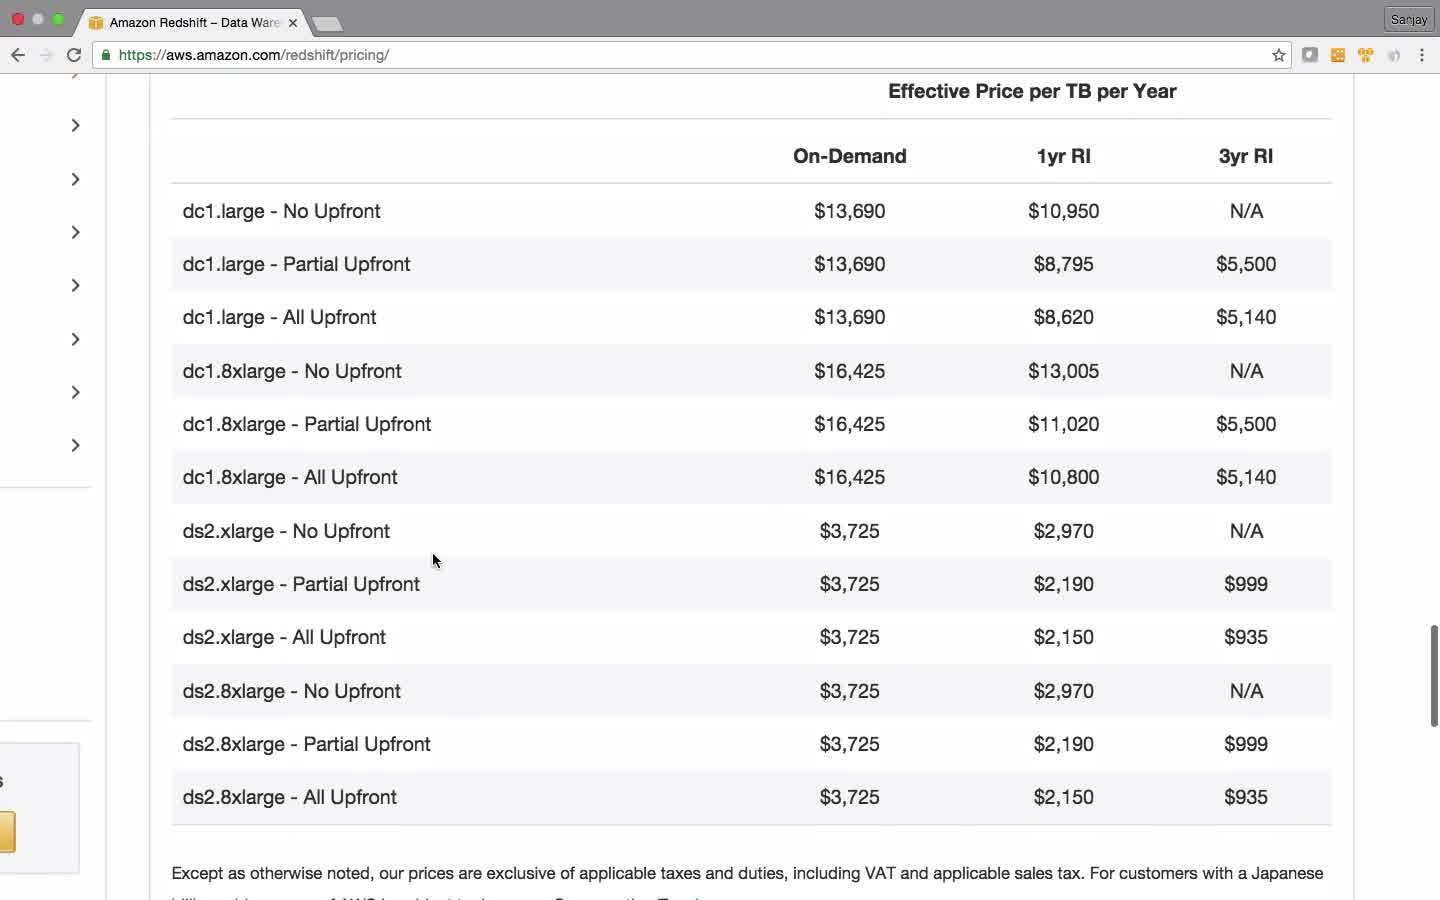Click the yellow button in the left sidebar
This screenshot has height=900, width=1440.
pos(7,832)
